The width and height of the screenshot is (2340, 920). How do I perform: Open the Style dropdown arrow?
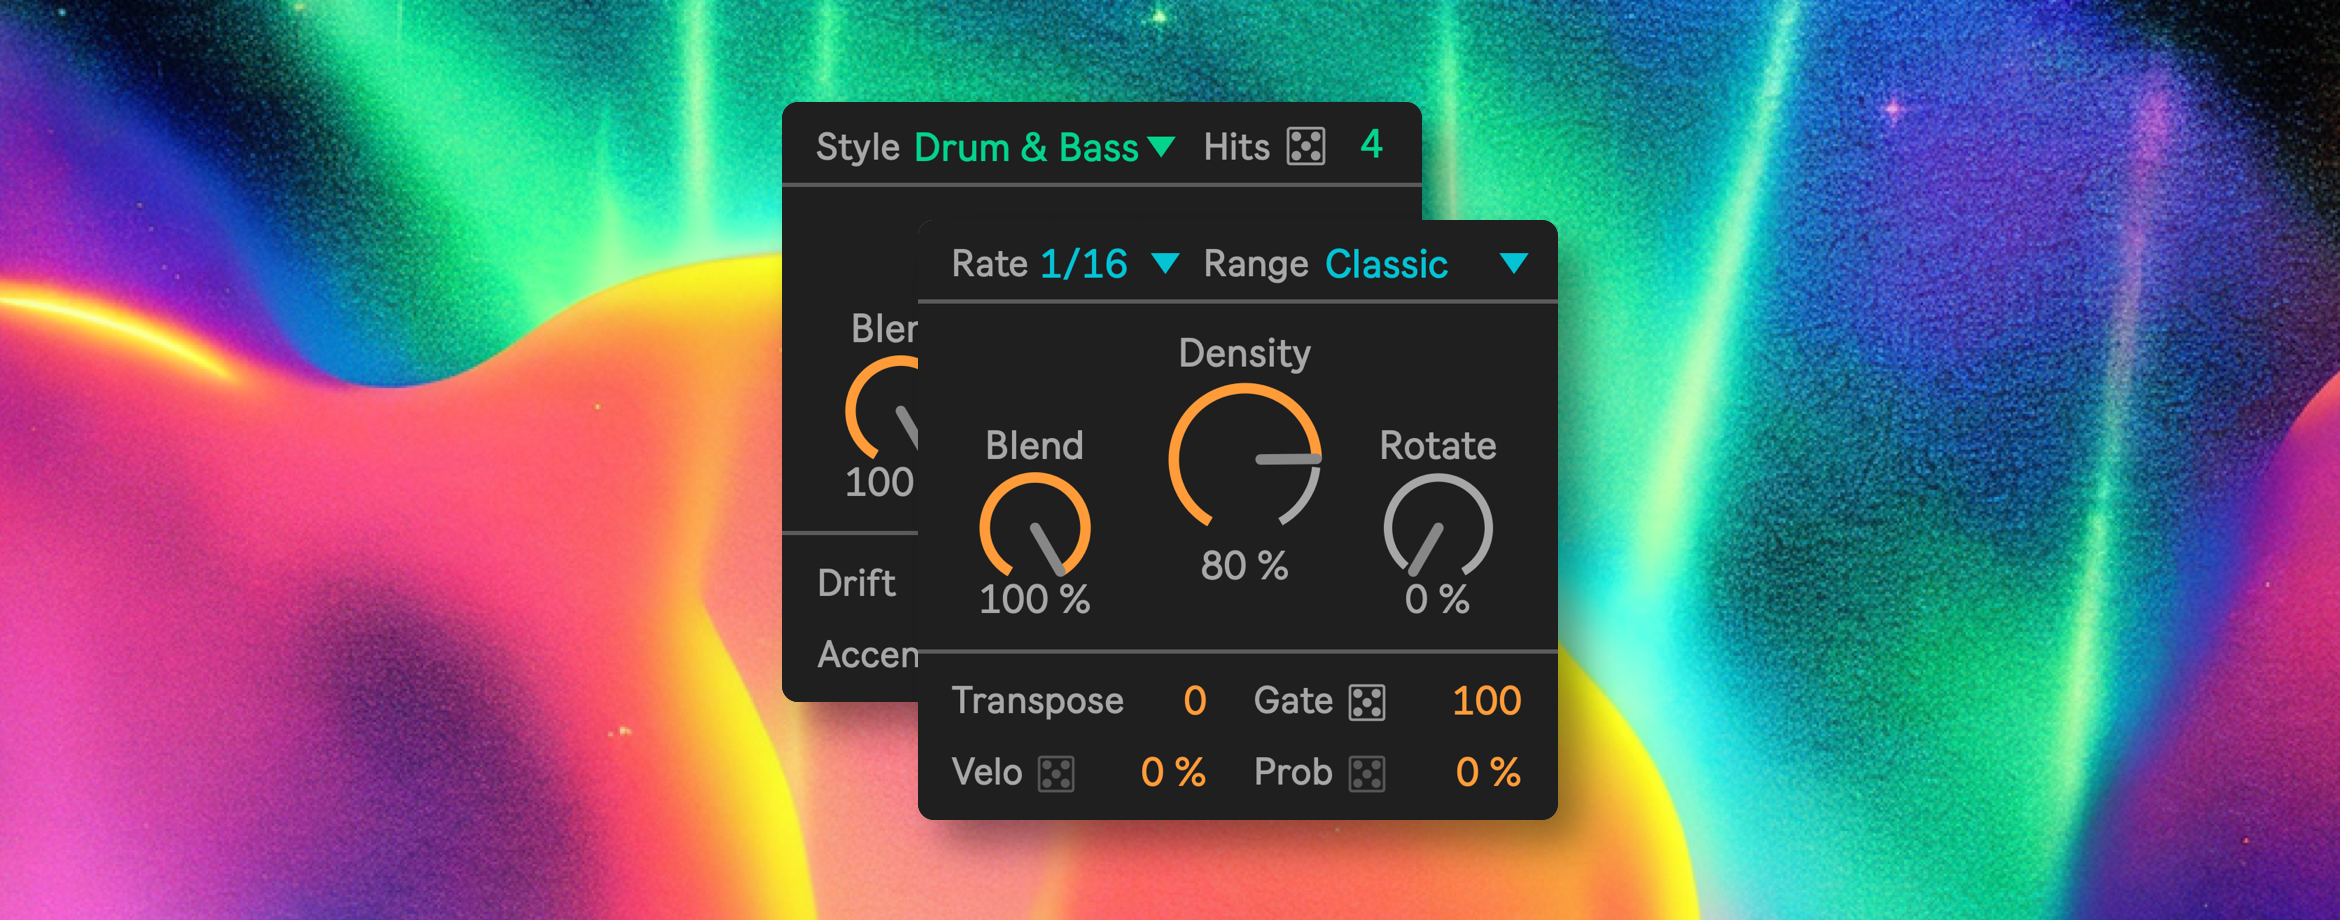1161,148
